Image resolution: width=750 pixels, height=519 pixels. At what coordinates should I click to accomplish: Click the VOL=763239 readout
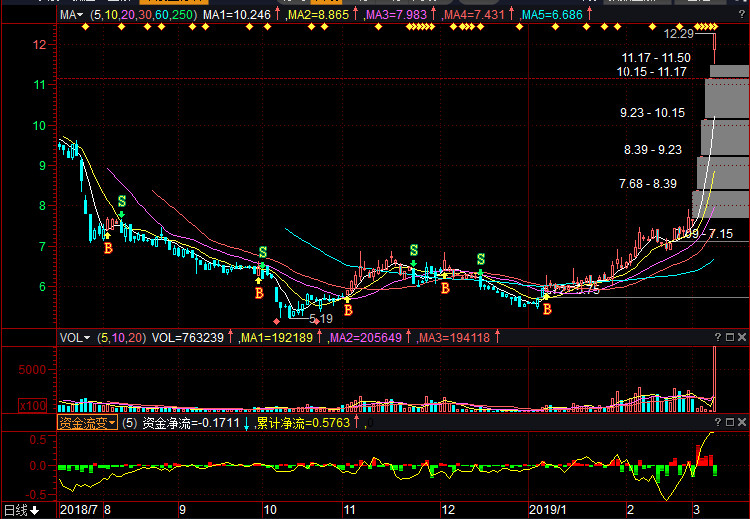coord(188,338)
